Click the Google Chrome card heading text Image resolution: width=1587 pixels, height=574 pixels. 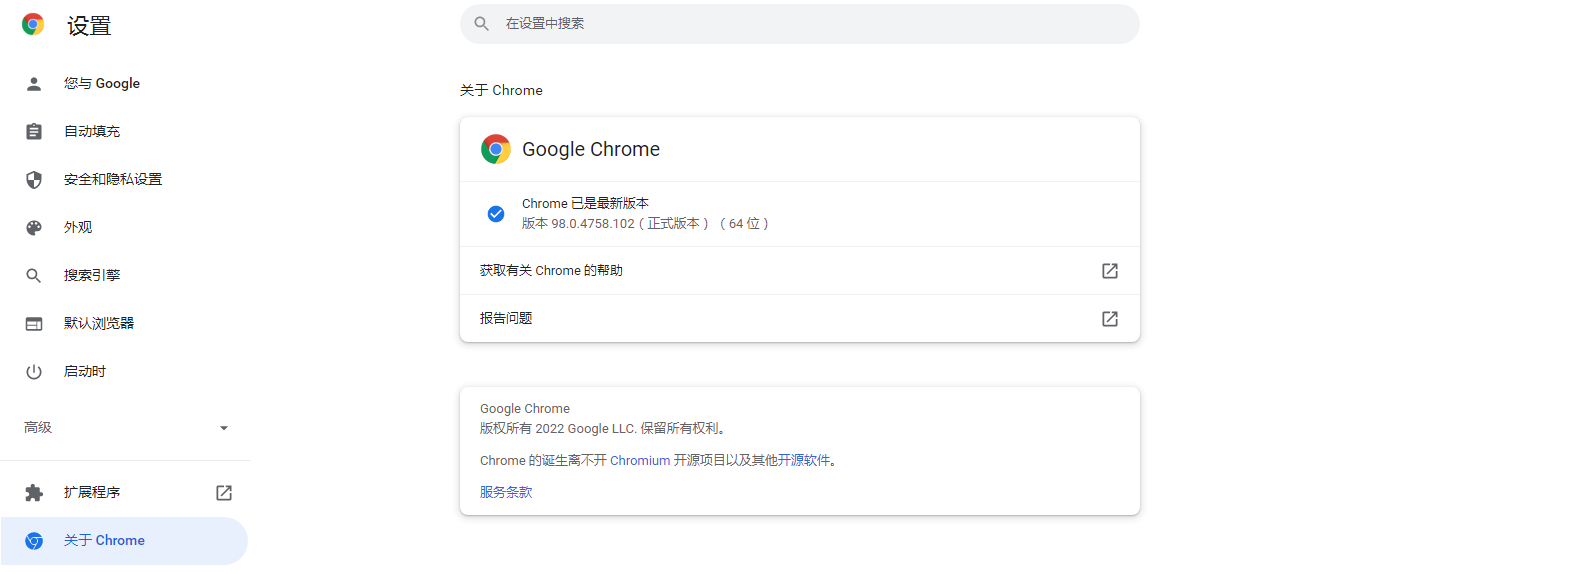591,149
